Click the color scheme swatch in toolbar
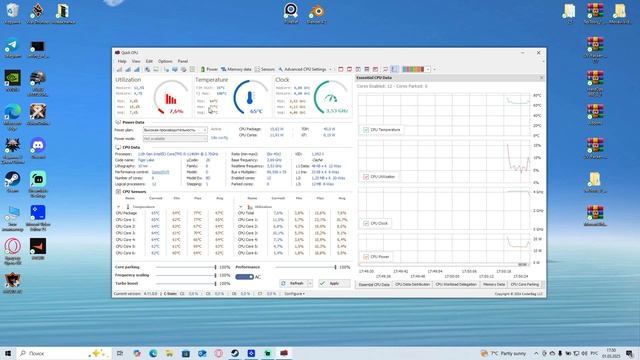Viewport: 640px width, 360px height. coord(413,69)
